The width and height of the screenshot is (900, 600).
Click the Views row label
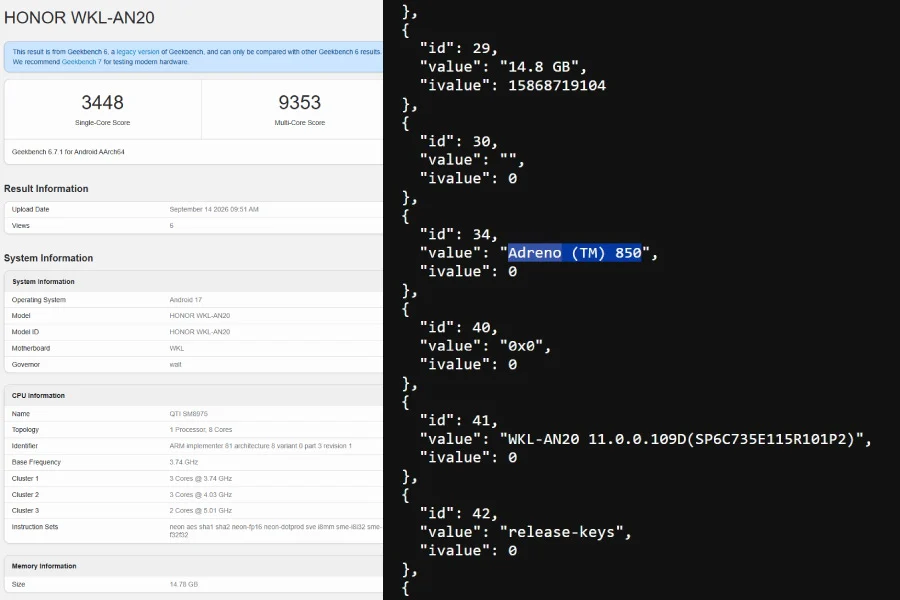[x=21, y=226]
